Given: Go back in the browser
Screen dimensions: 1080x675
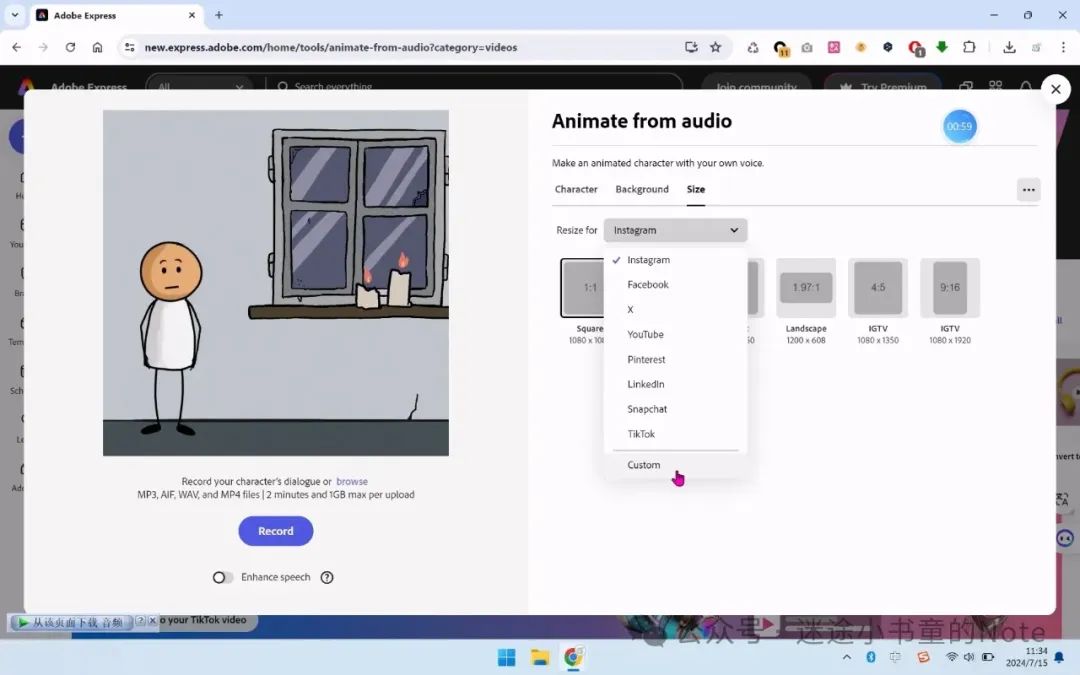Looking at the screenshot, I should point(17,47).
